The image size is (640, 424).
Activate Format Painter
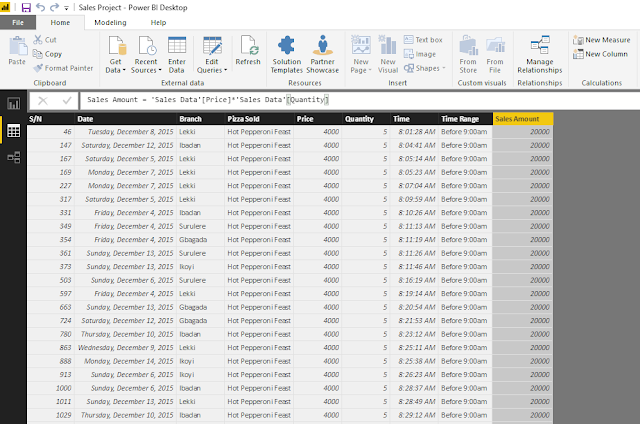tap(63, 68)
